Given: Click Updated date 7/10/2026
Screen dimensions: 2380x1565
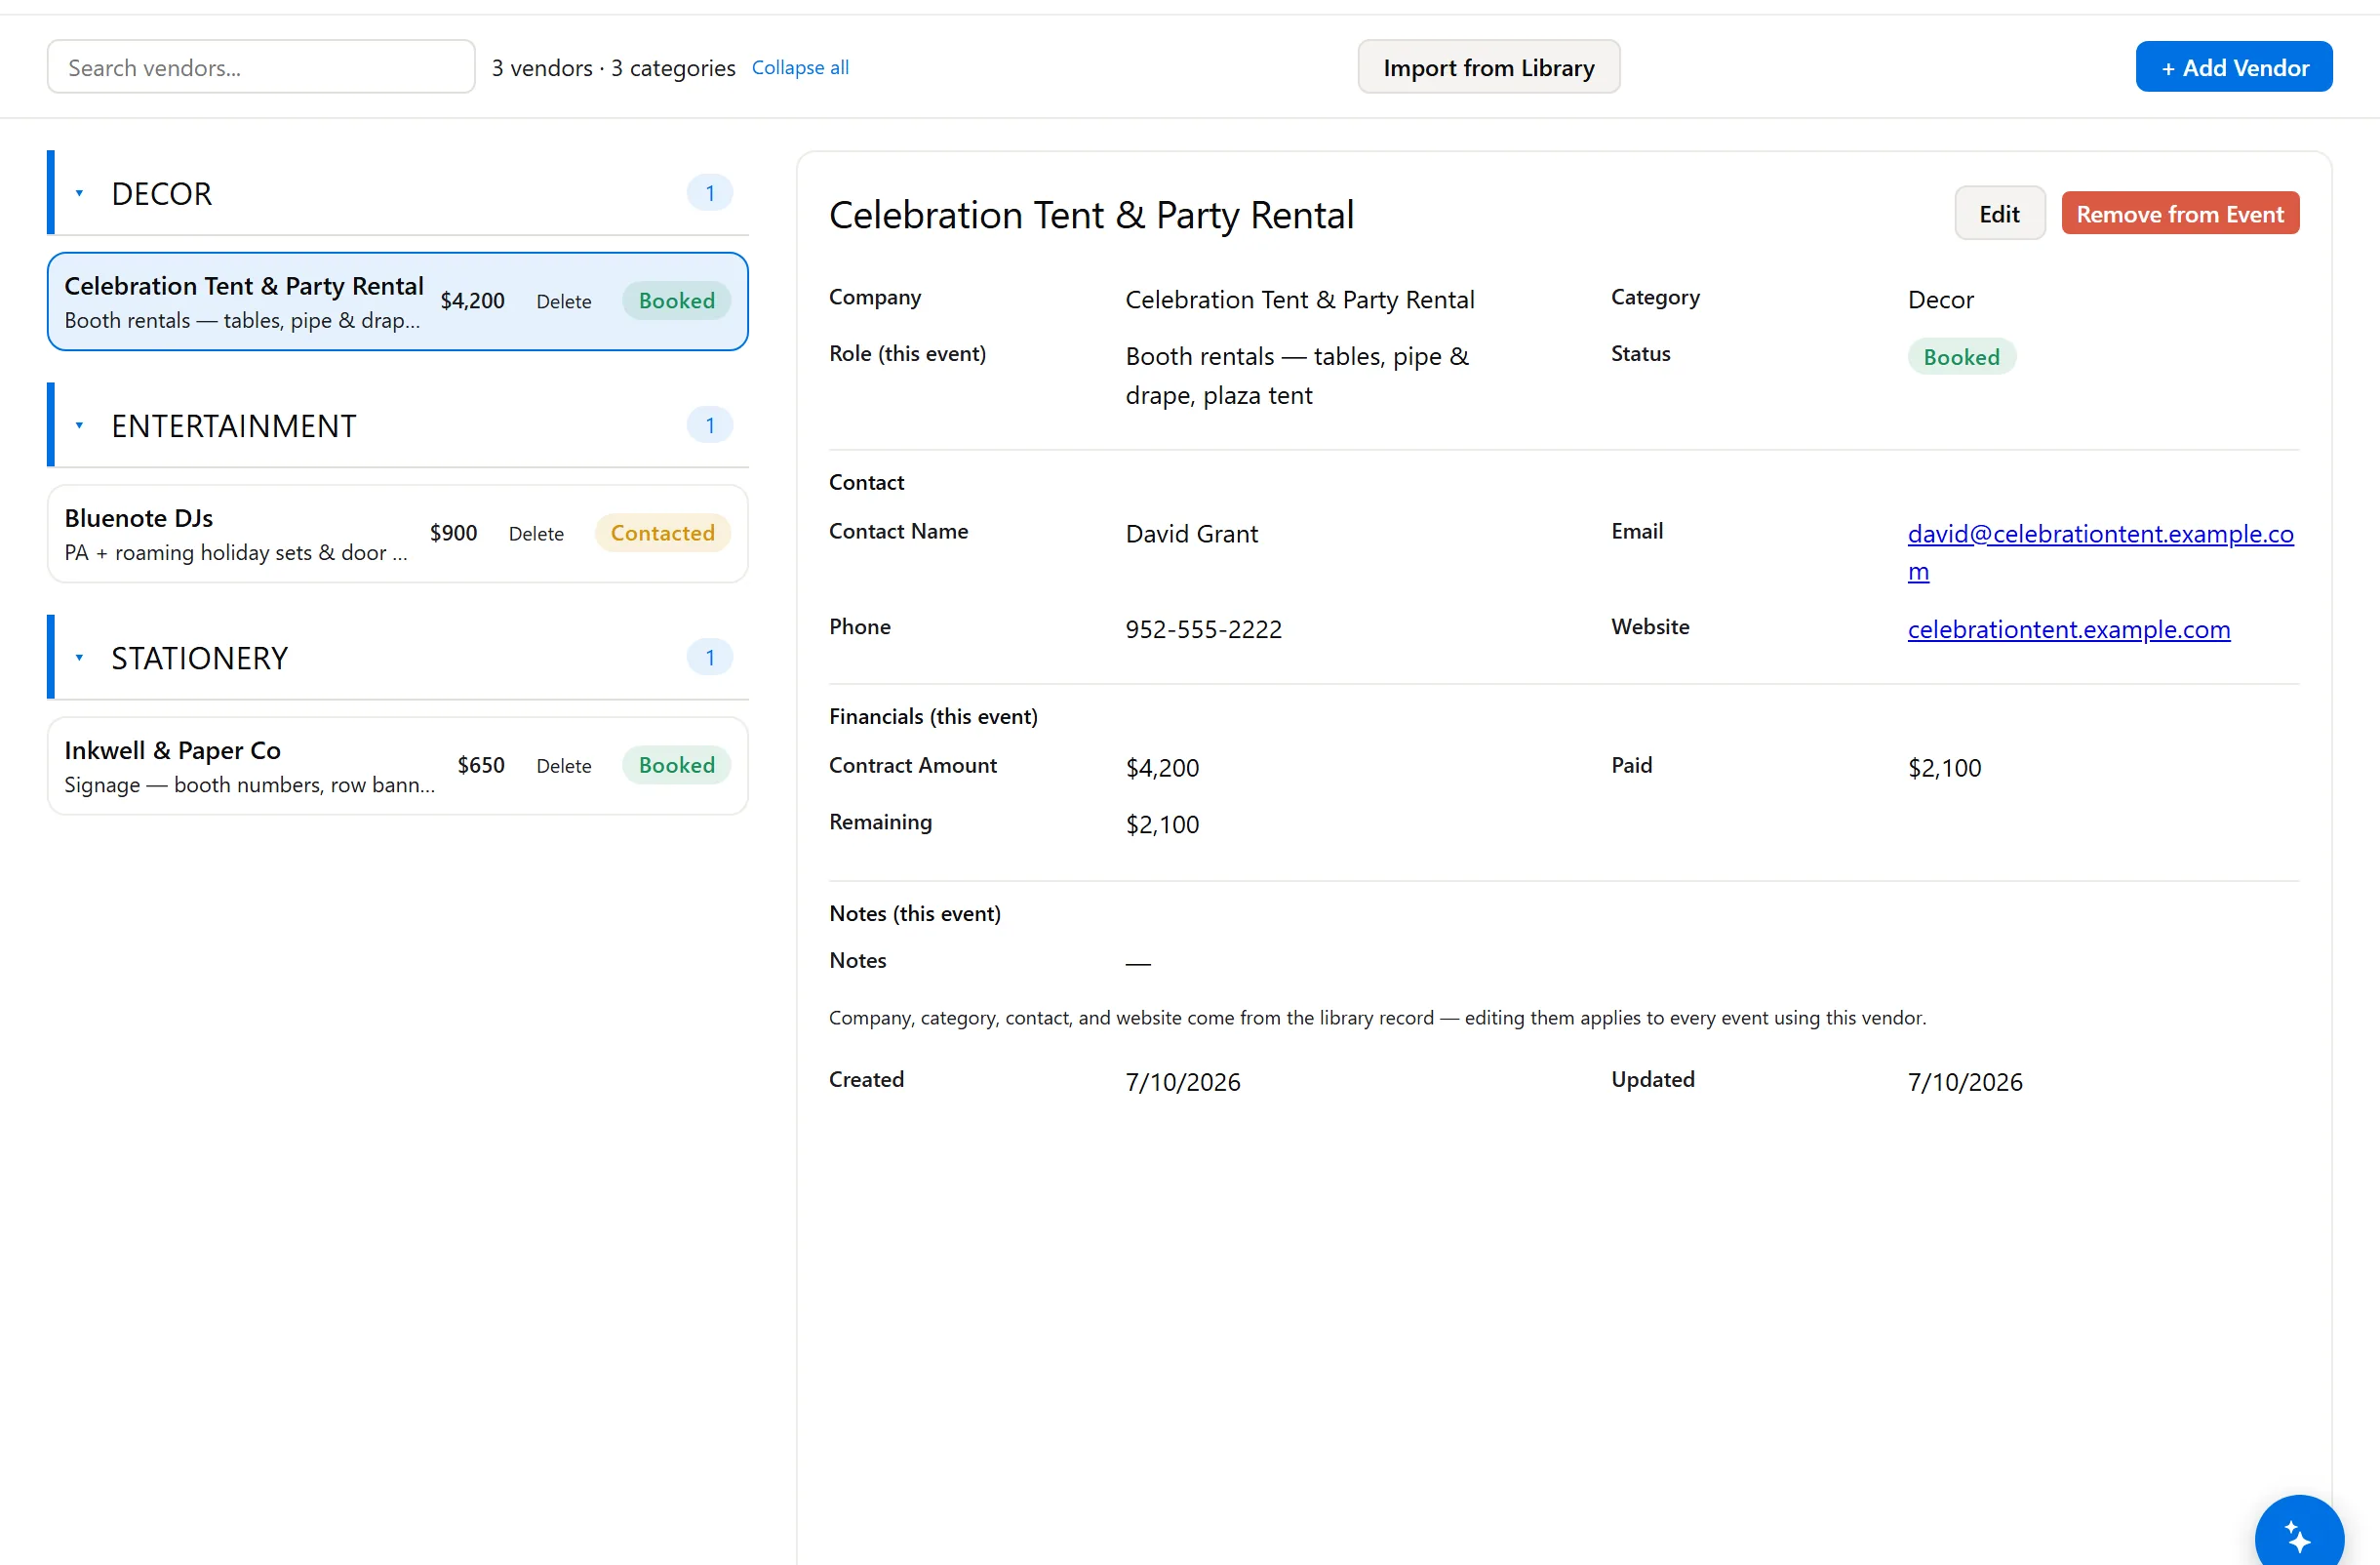Looking at the screenshot, I should (x=1964, y=1082).
